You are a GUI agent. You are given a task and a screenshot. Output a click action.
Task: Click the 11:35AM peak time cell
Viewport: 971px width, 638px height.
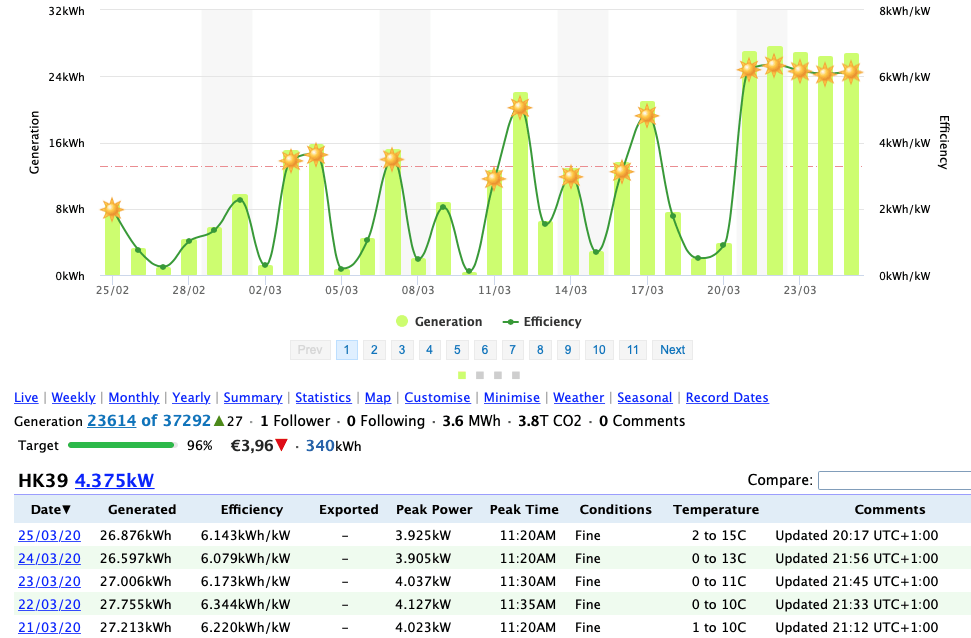pyautogui.click(x=528, y=604)
